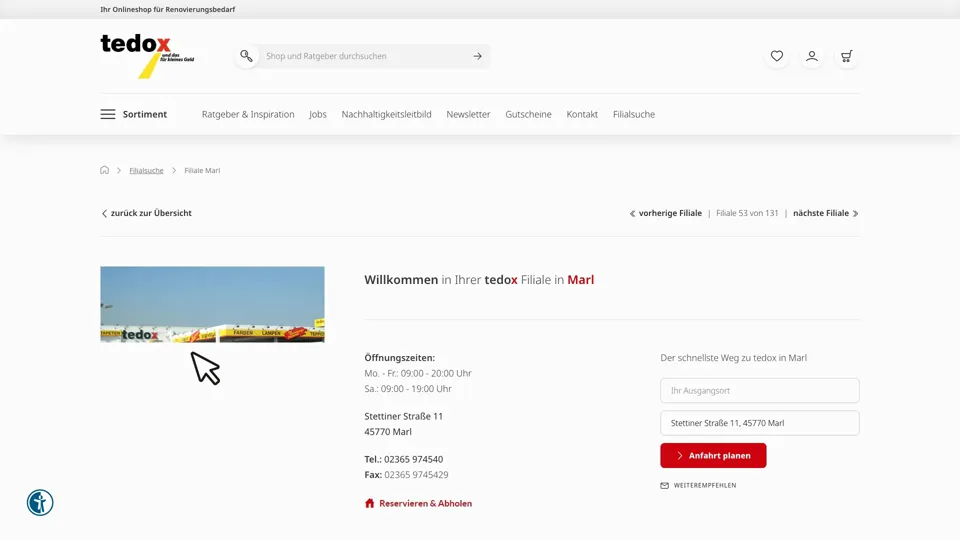Screen dimensions: 960x540
Task: Open the Sortiment hamburger menu icon
Action: click(108, 114)
